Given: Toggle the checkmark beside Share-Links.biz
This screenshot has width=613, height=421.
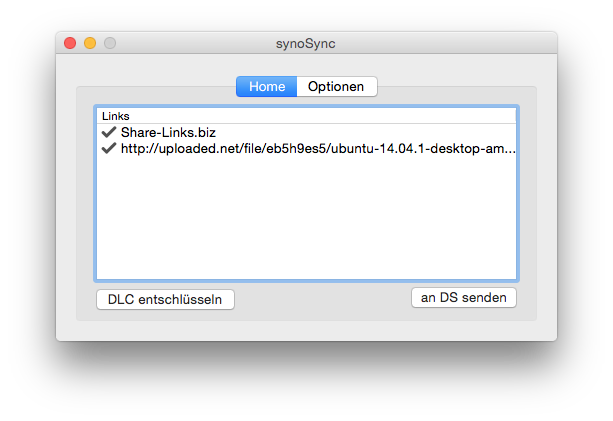Looking at the screenshot, I should pyautogui.click(x=109, y=132).
